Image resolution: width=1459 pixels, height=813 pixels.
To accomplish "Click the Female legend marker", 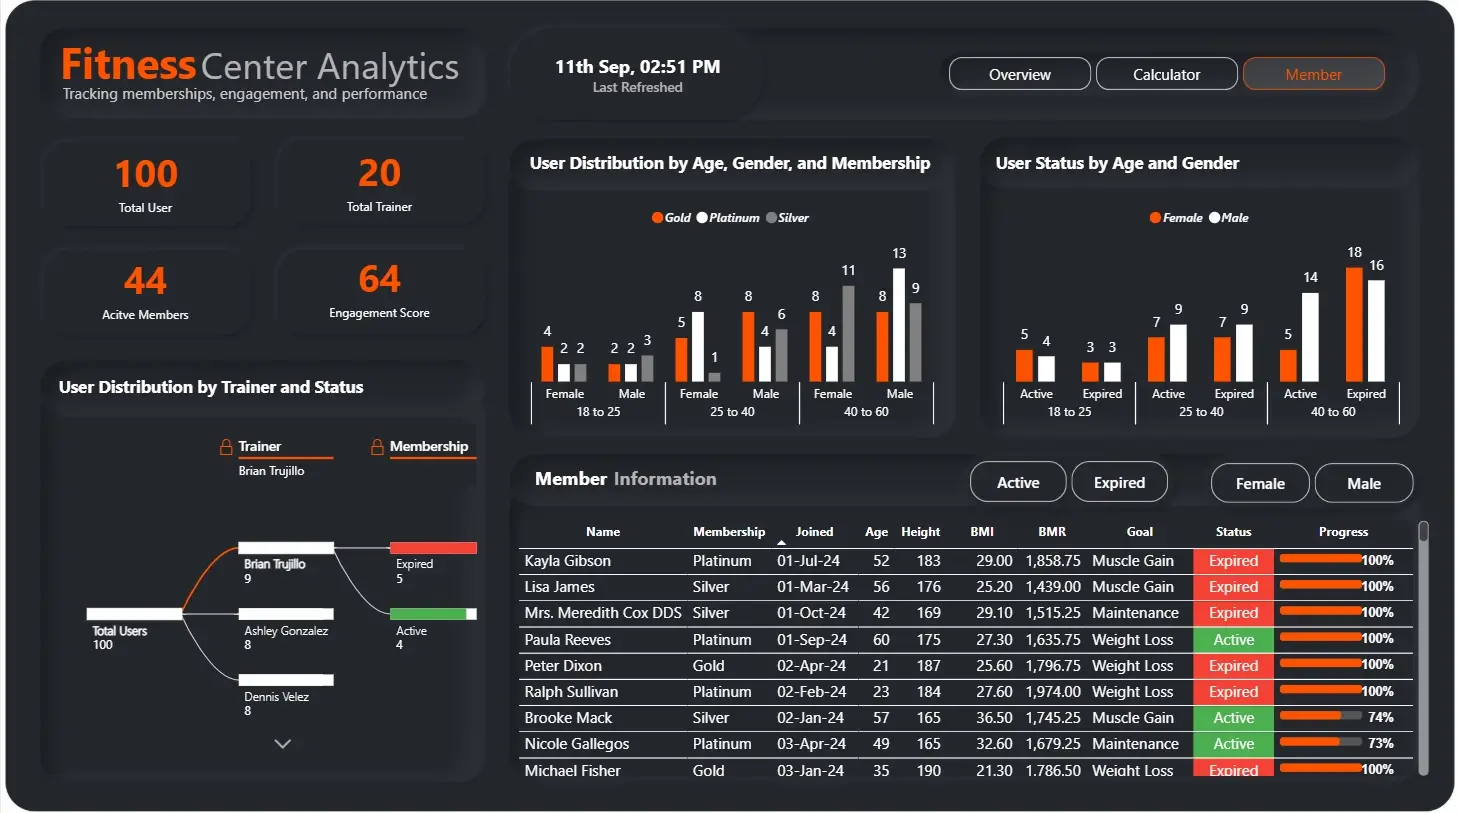I will (1155, 218).
